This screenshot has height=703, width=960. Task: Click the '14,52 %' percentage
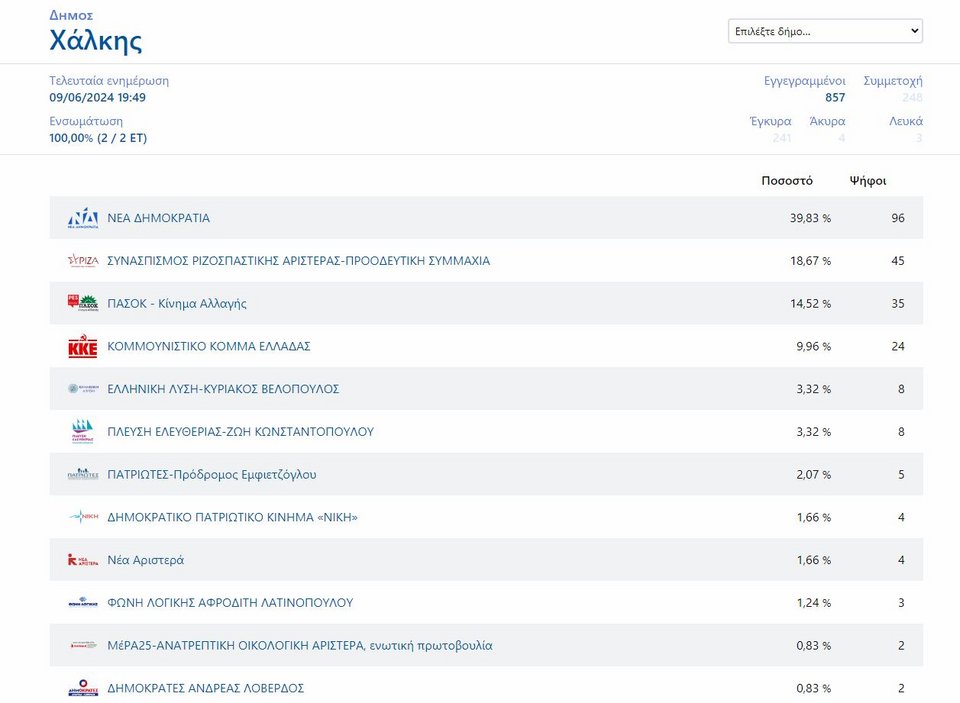click(x=811, y=304)
